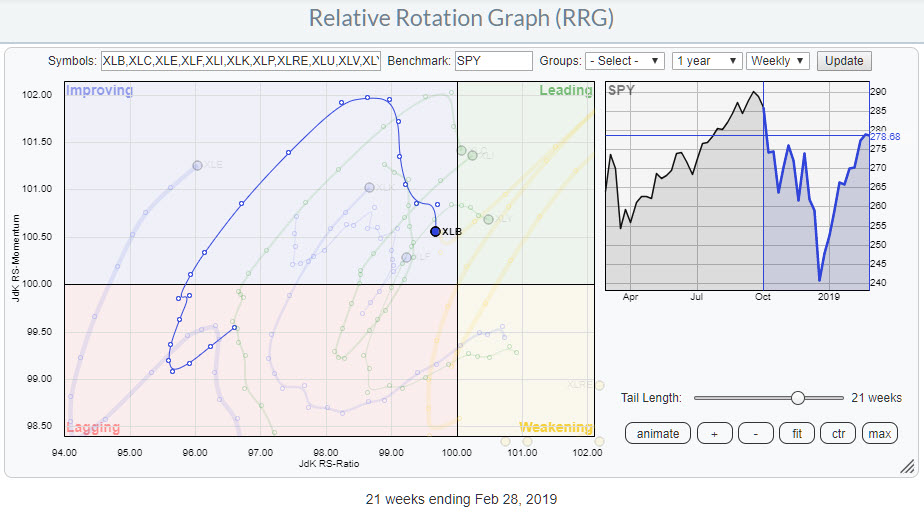This screenshot has height=512, width=924.
Task: Click the Tail Length slider handle
Action: coord(797,398)
